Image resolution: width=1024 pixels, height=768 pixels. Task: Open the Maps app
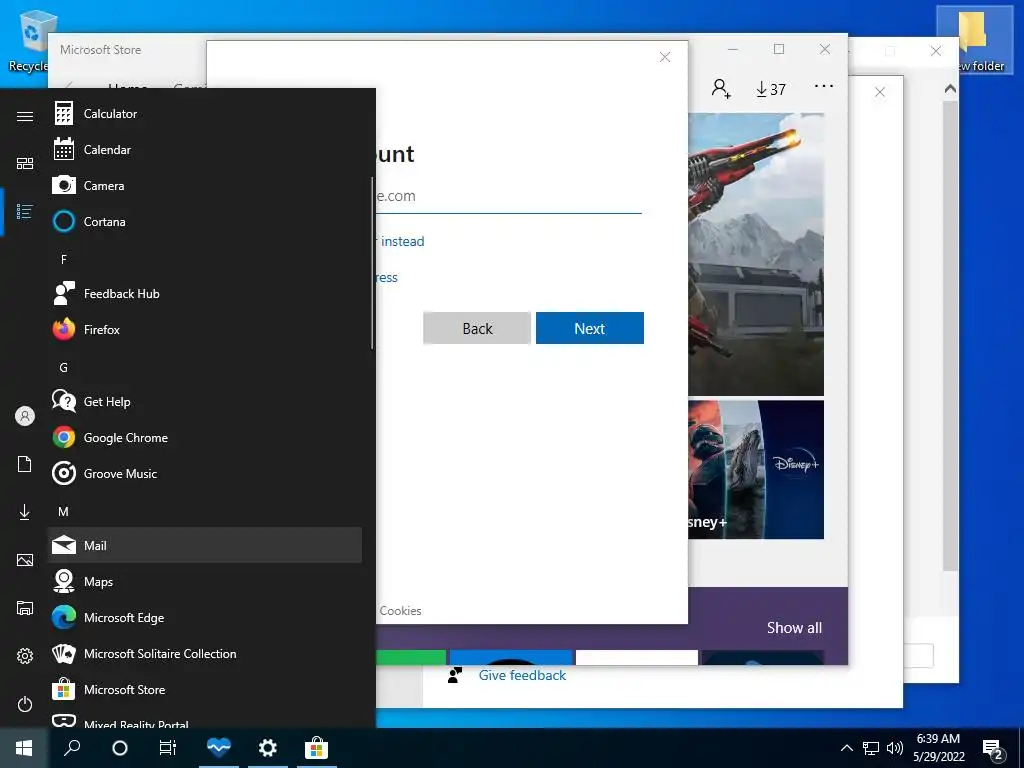tap(204, 581)
